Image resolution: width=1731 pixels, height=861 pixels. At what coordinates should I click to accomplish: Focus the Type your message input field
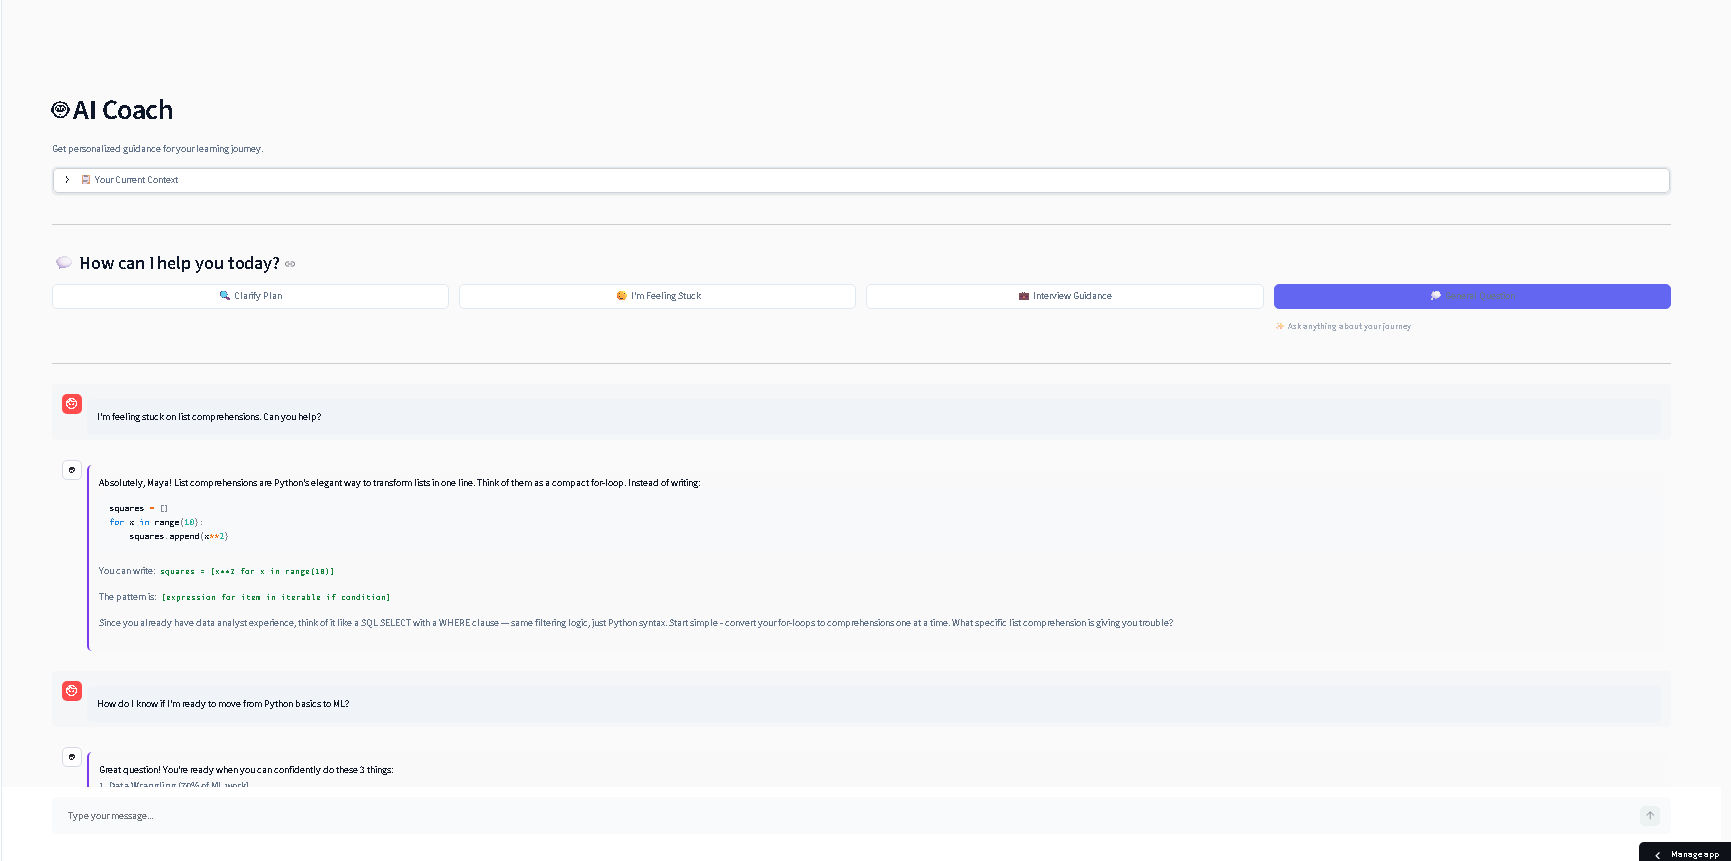tap(850, 816)
